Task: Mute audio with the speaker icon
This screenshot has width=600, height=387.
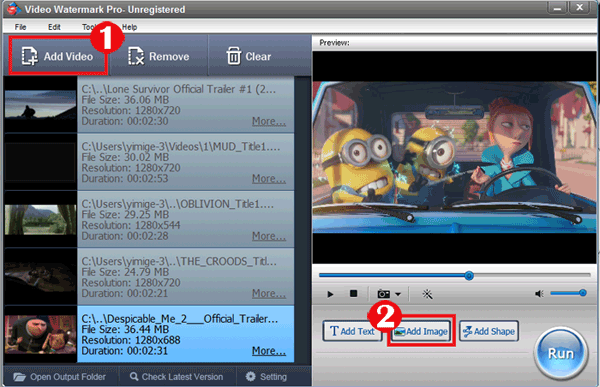Action: click(539, 294)
